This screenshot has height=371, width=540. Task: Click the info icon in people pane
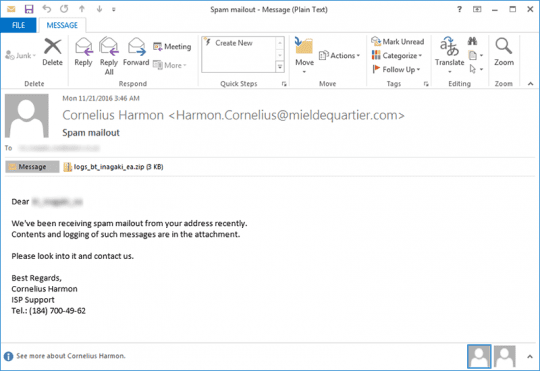8,356
